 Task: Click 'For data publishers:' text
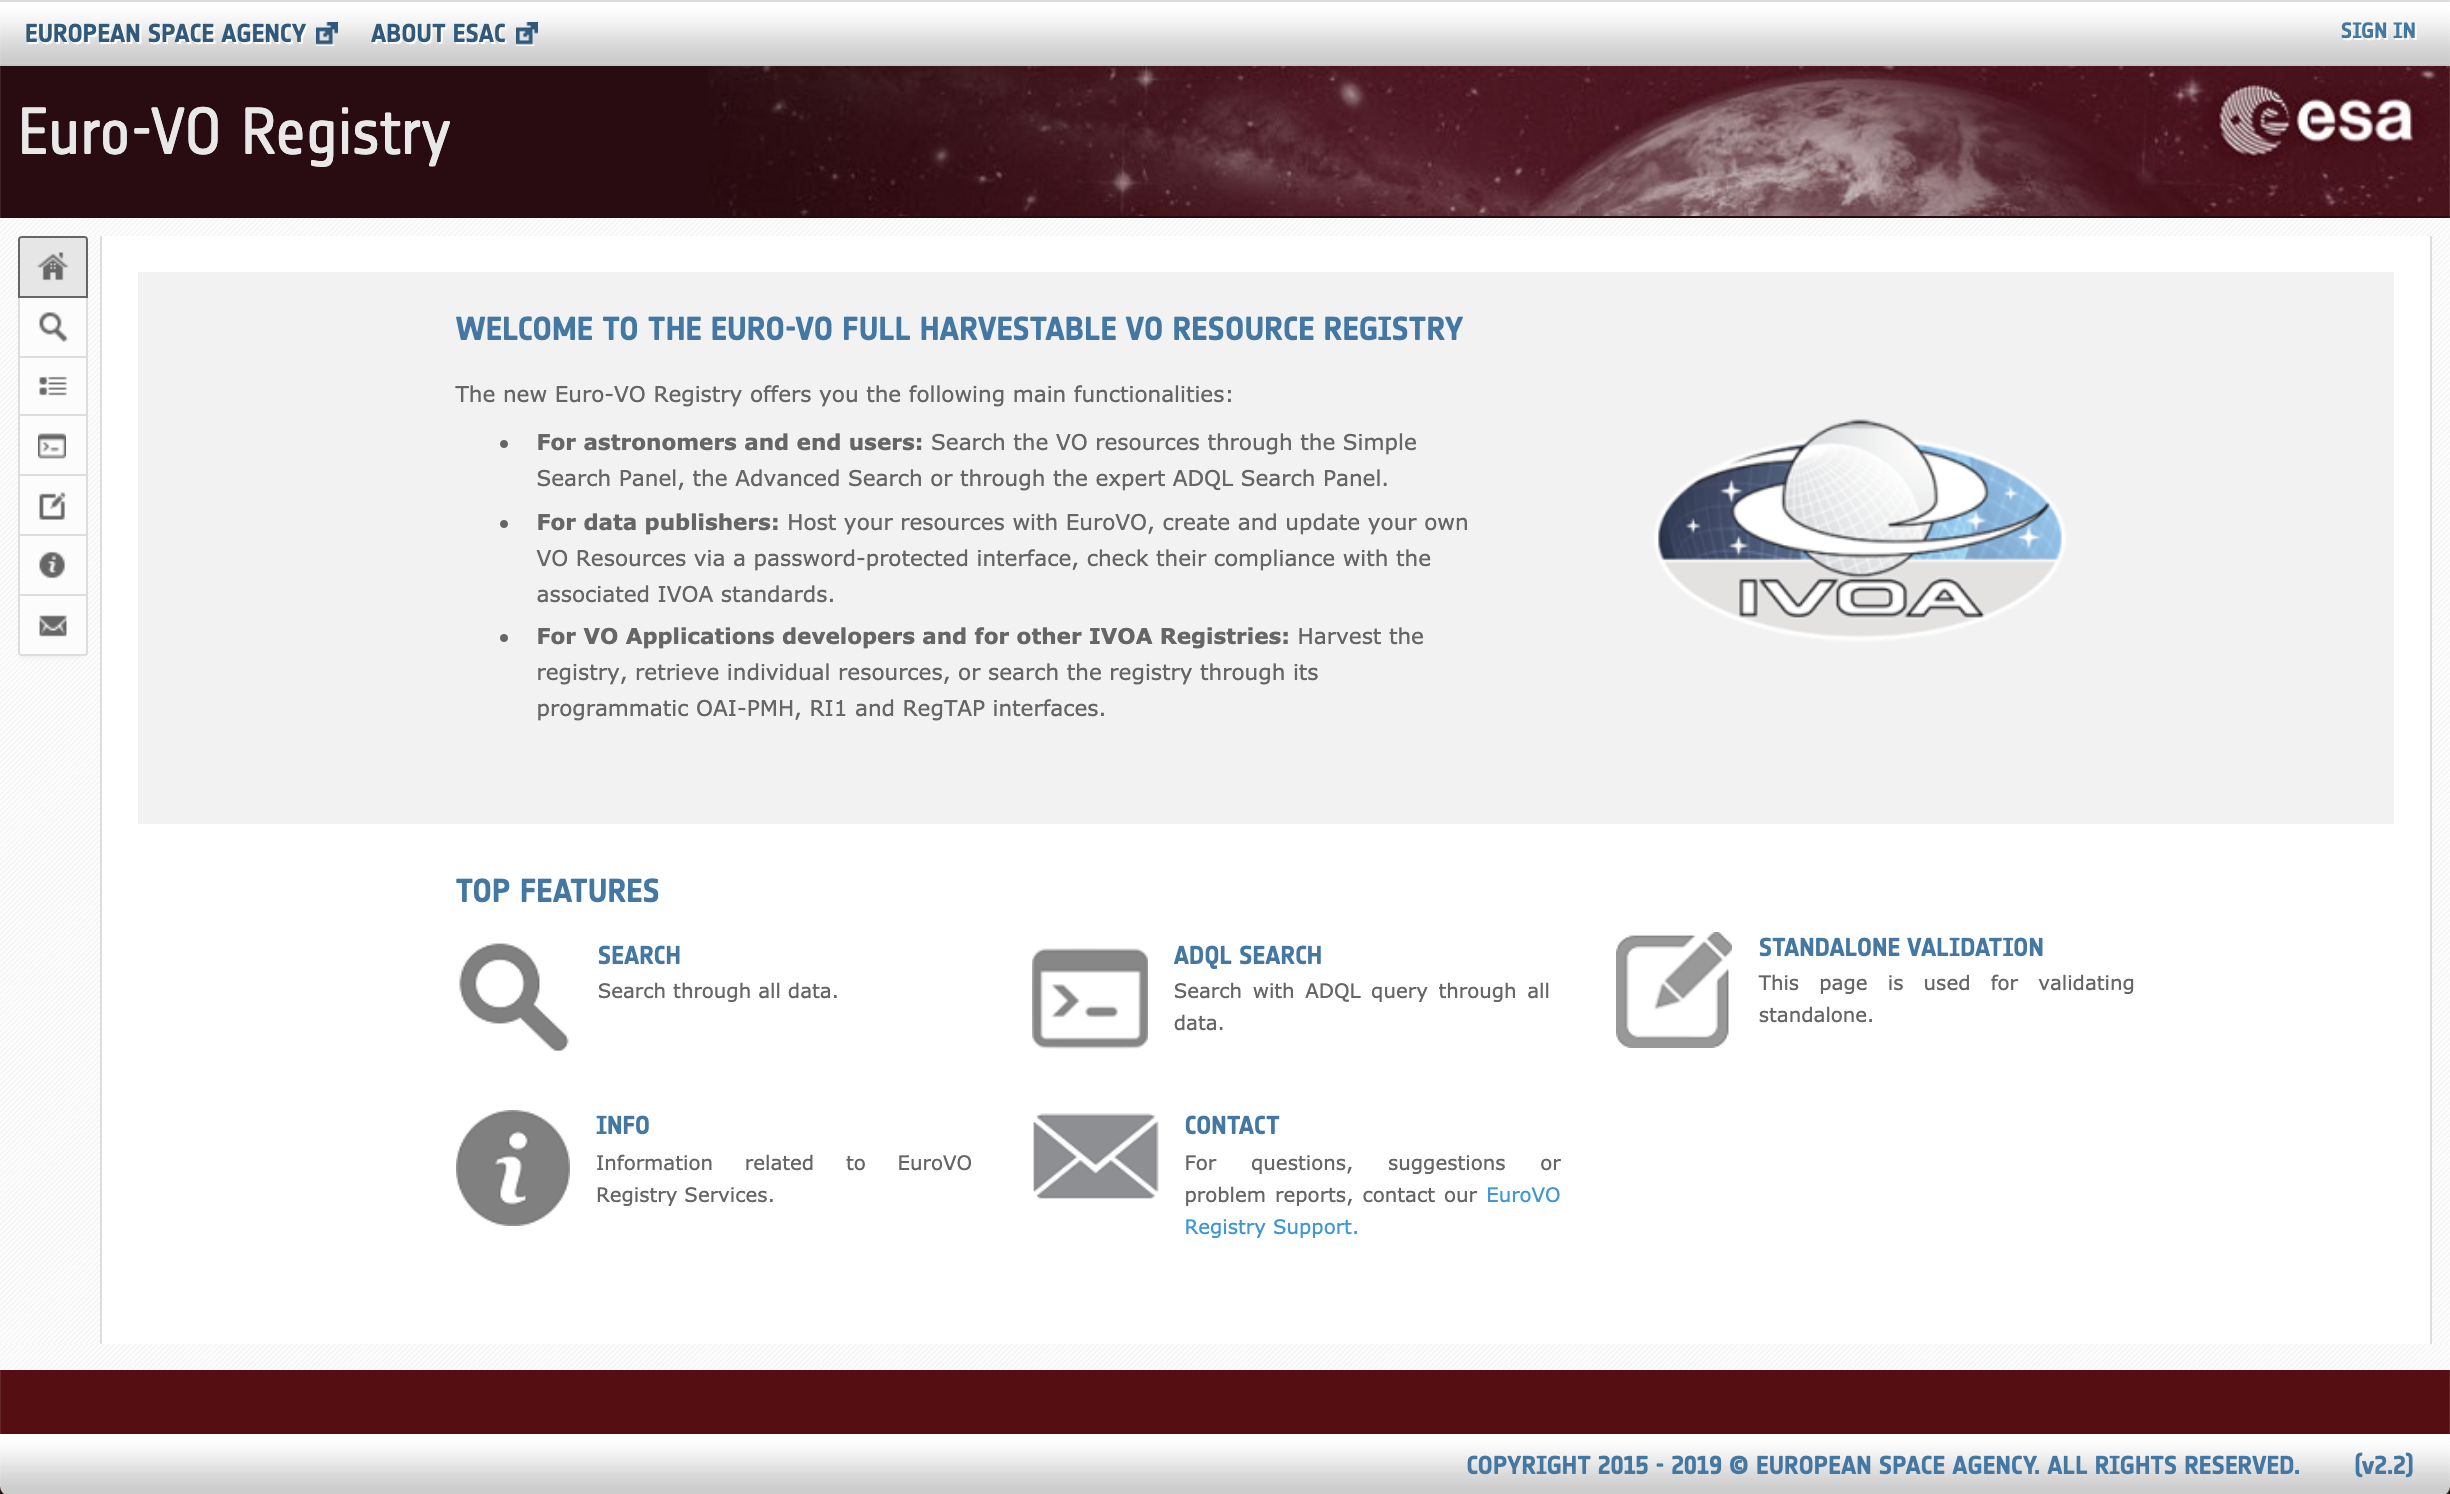click(x=657, y=522)
